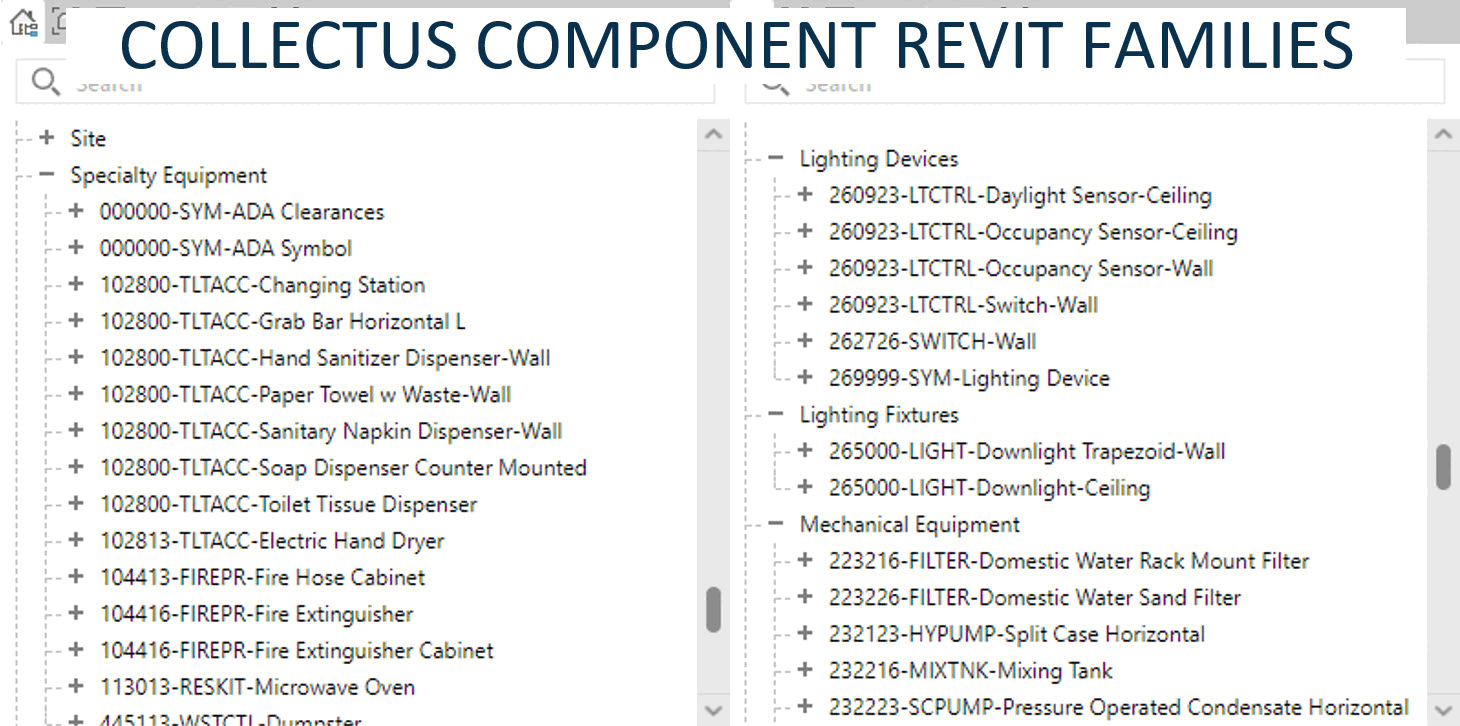Expand 262726-SWITCH-Wall family
The image size is (1460, 726).
pyautogui.click(x=805, y=341)
